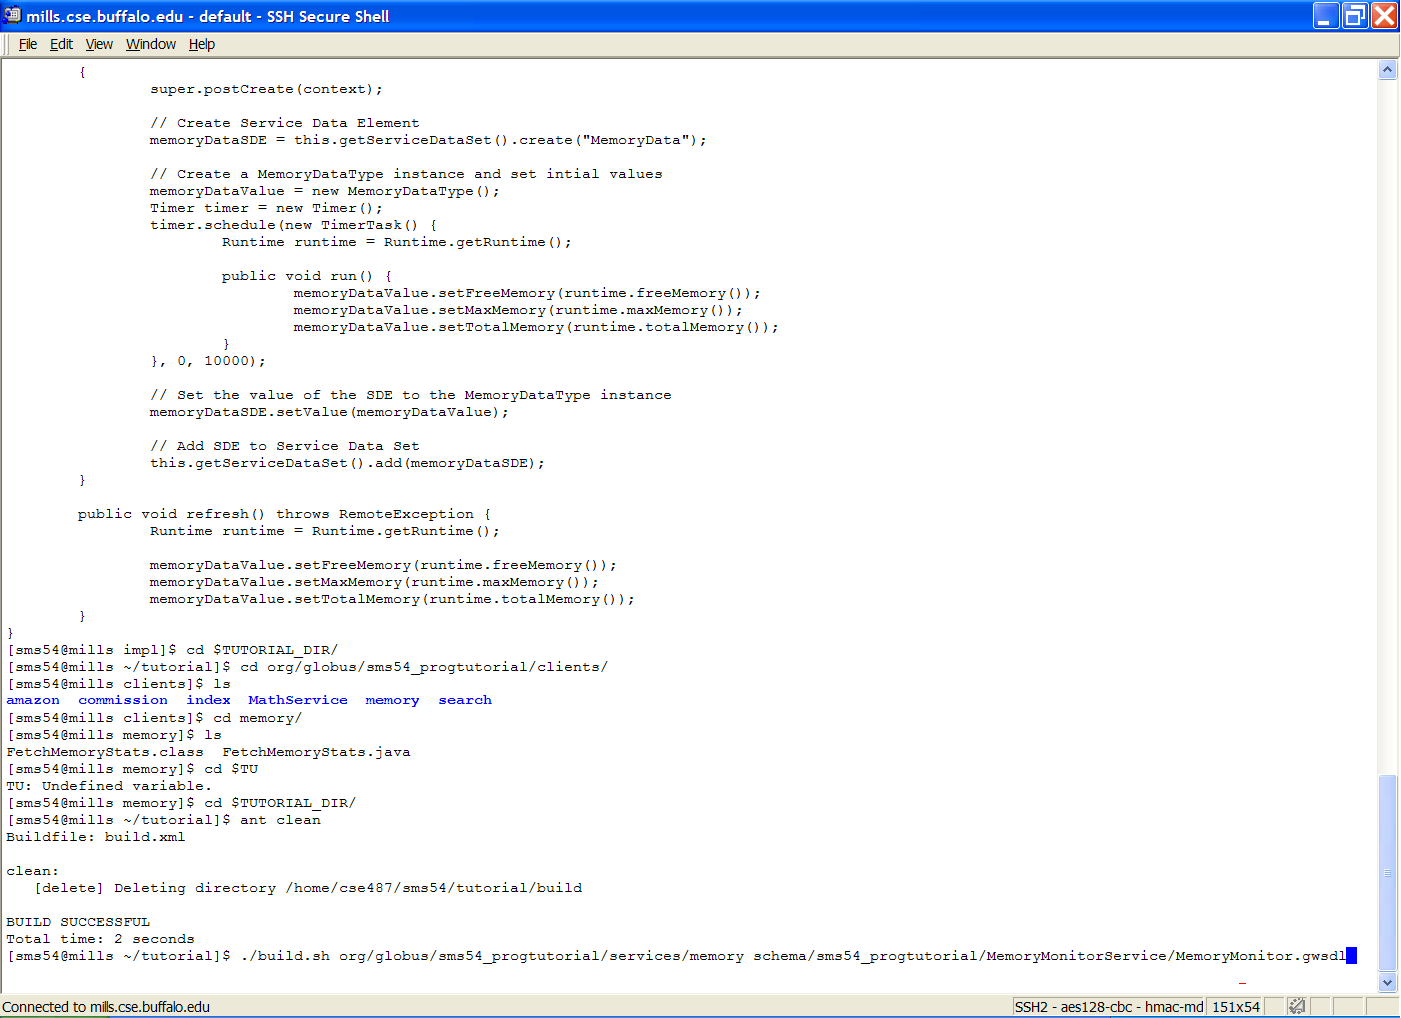
Task: Open the File menu
Action: point(28,44)
